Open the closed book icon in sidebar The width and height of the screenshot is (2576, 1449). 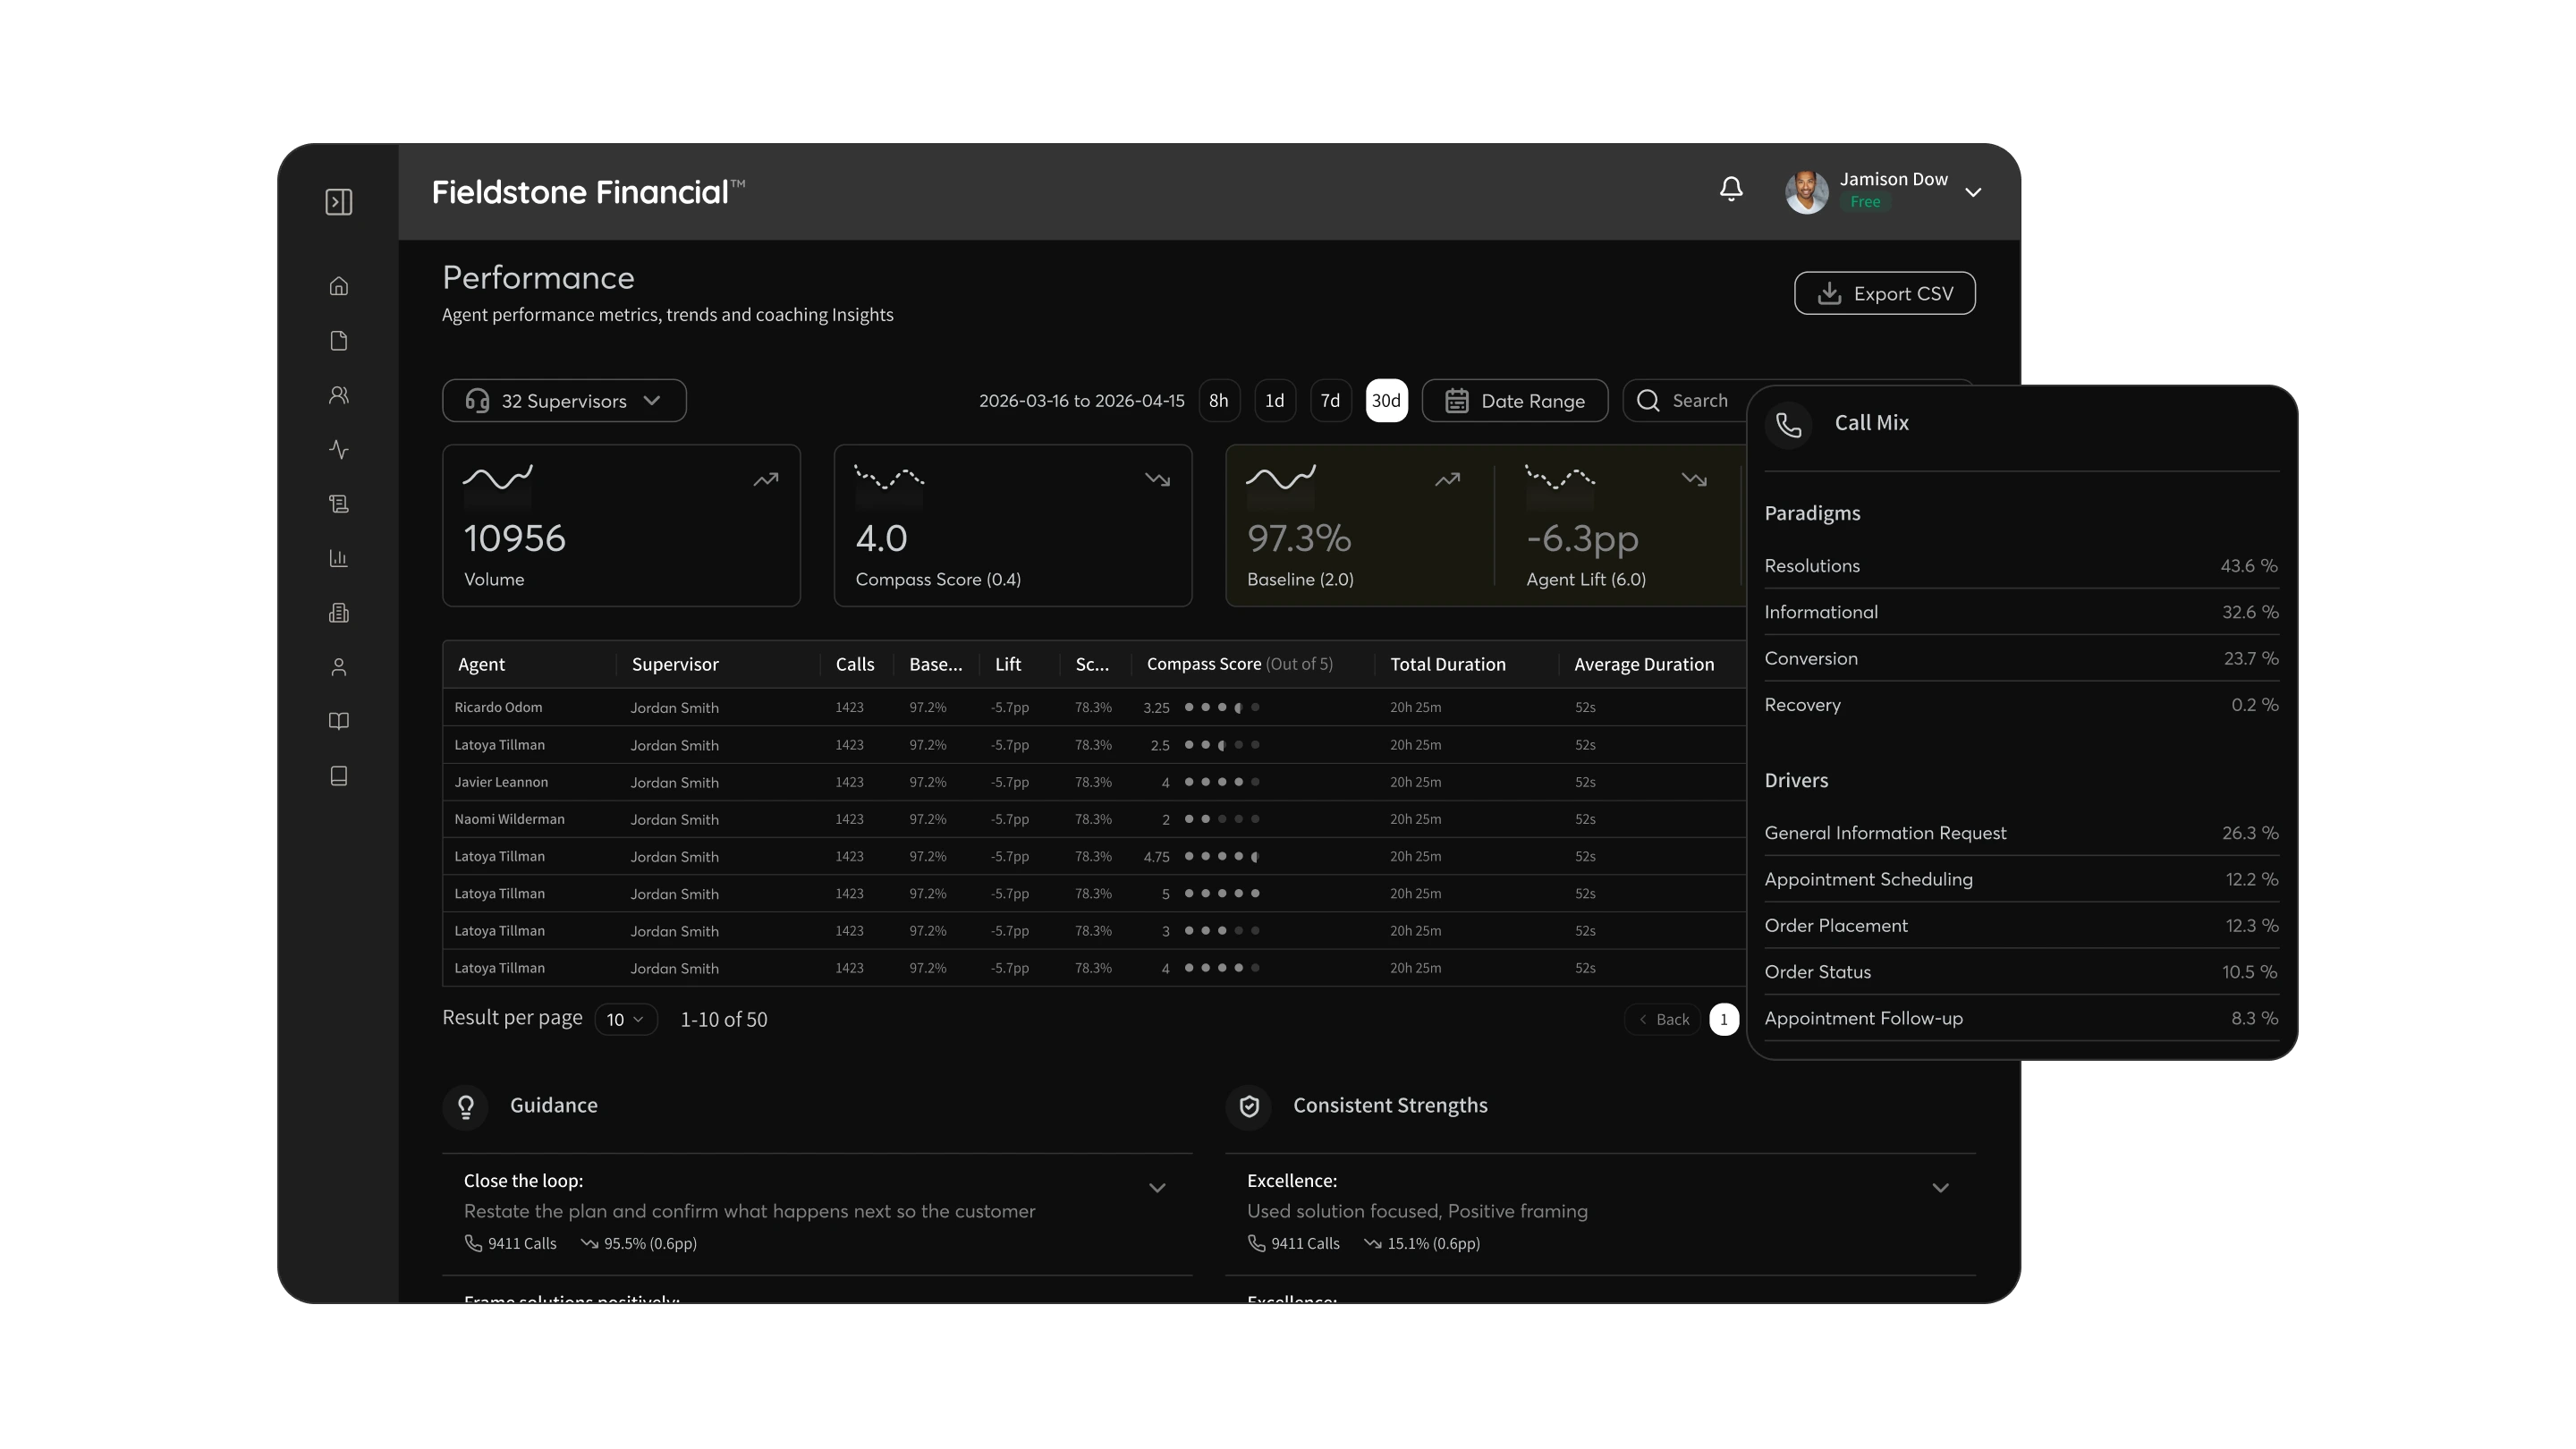pyautogui.click(x=339, y=776)
